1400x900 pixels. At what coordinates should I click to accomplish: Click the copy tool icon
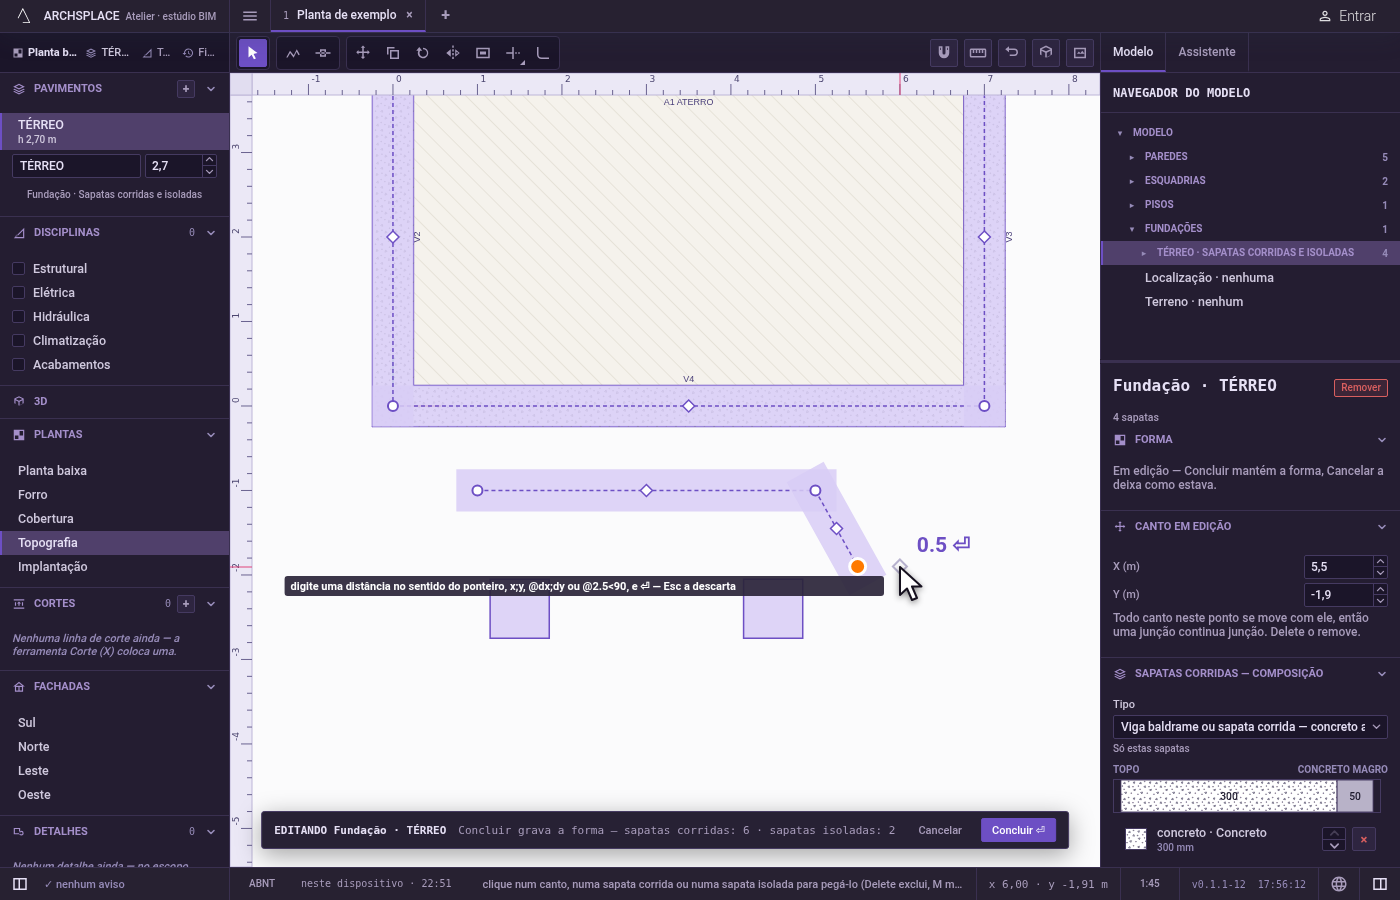tap(393, 53)
